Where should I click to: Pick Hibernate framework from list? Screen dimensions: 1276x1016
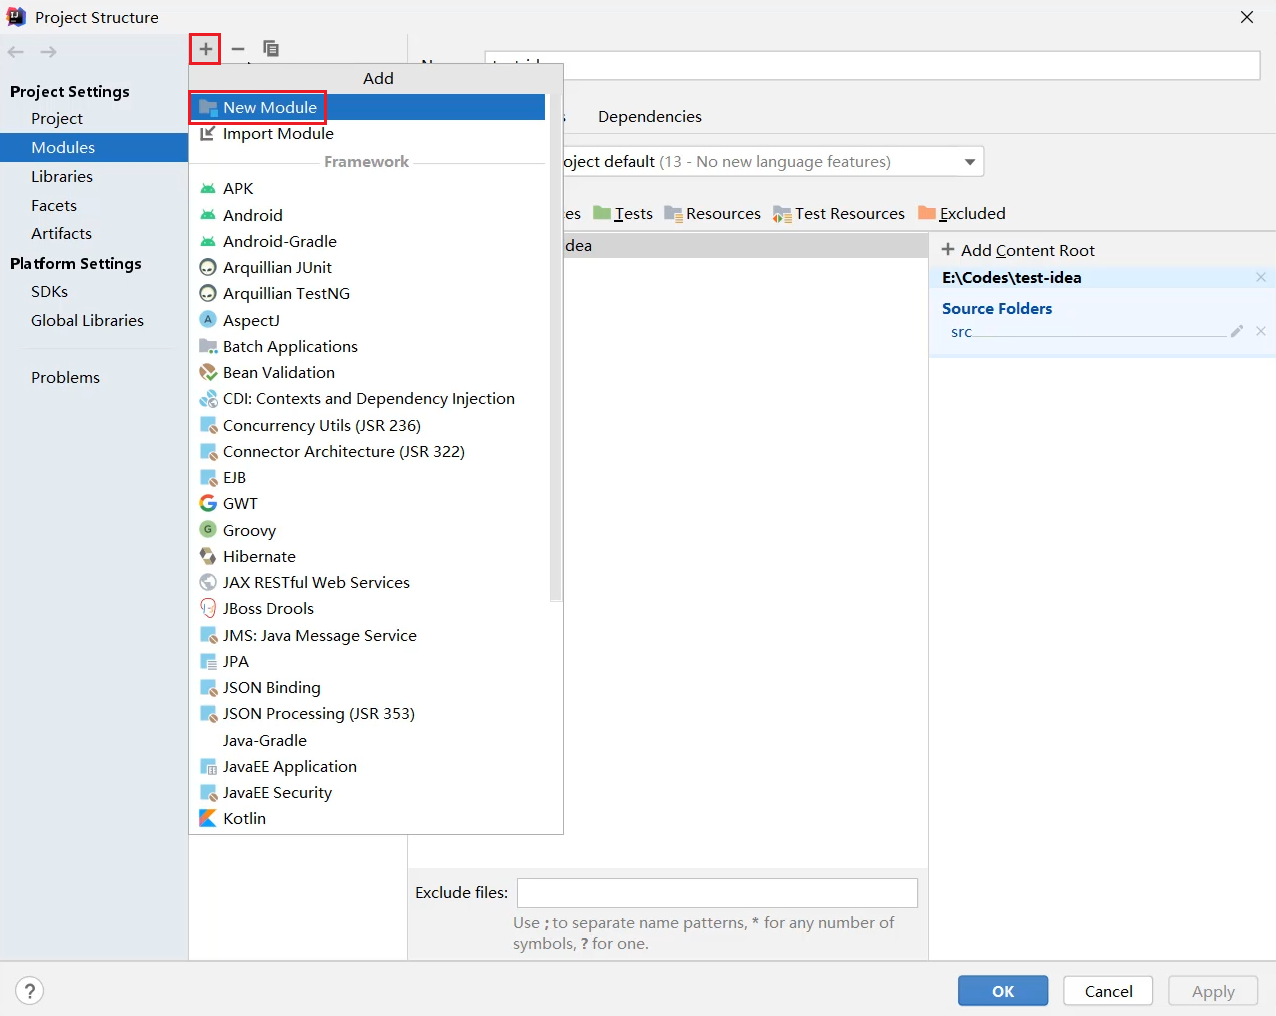coord(259,557)
